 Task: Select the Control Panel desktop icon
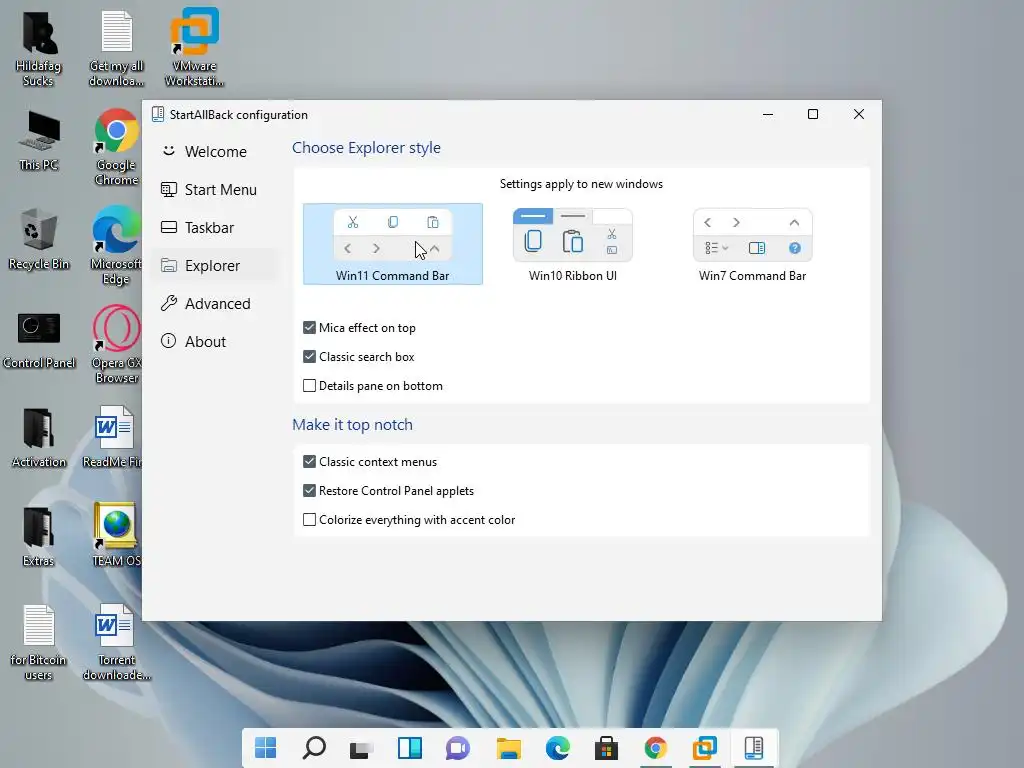pyautogui.click(x=39, y=340)
